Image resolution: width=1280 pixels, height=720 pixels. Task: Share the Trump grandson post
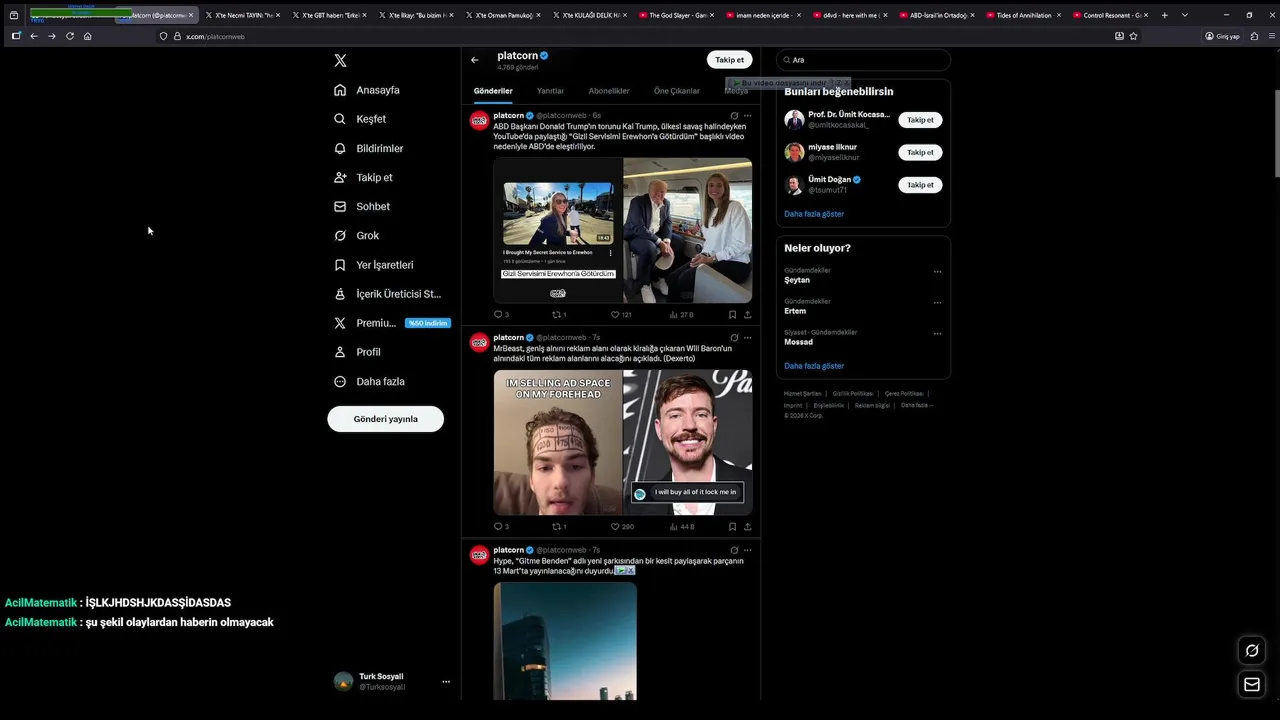[x=747, y=315]
